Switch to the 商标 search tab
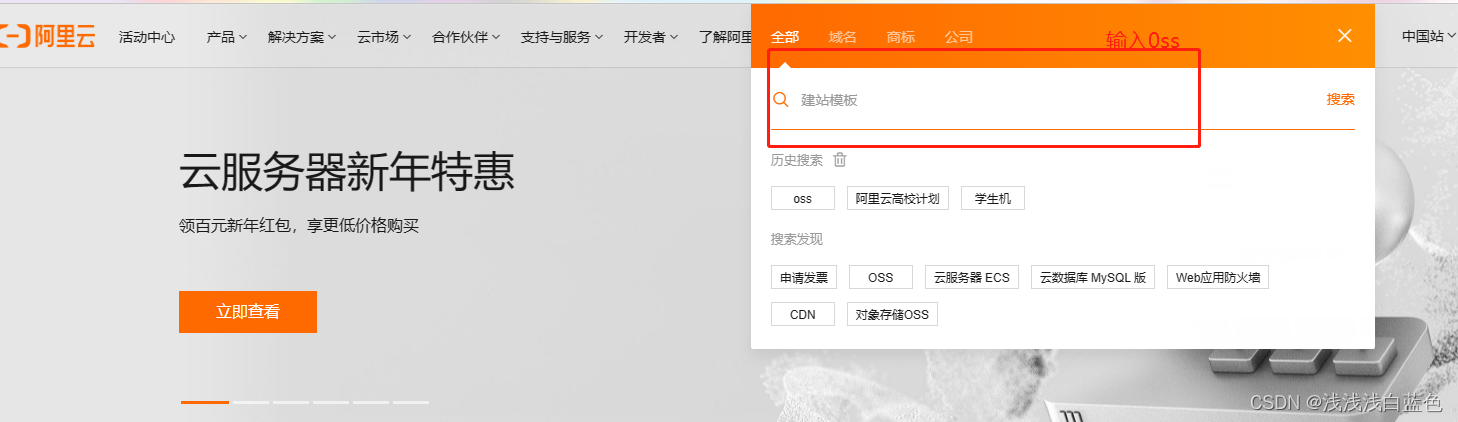This screenshot has height=422, width=1458. pyautogui.click(x=901, y=37)
